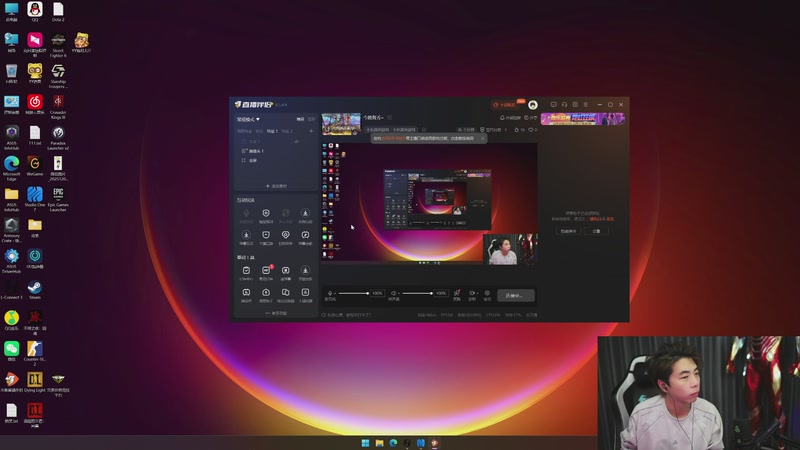Open Studio One 7 desktop shortcut

click(x=35, y=199)
